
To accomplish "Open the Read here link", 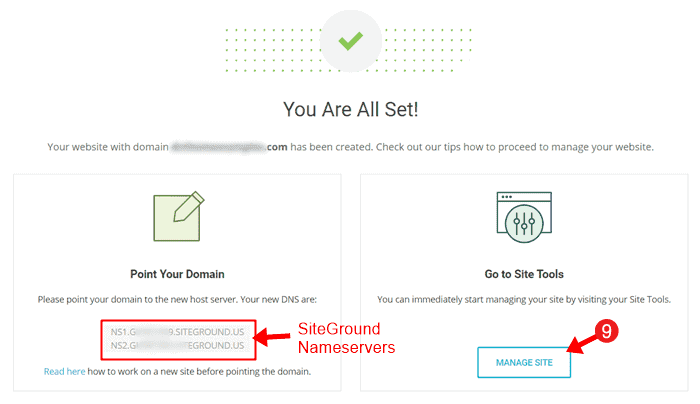I will [x=64, y=371].
